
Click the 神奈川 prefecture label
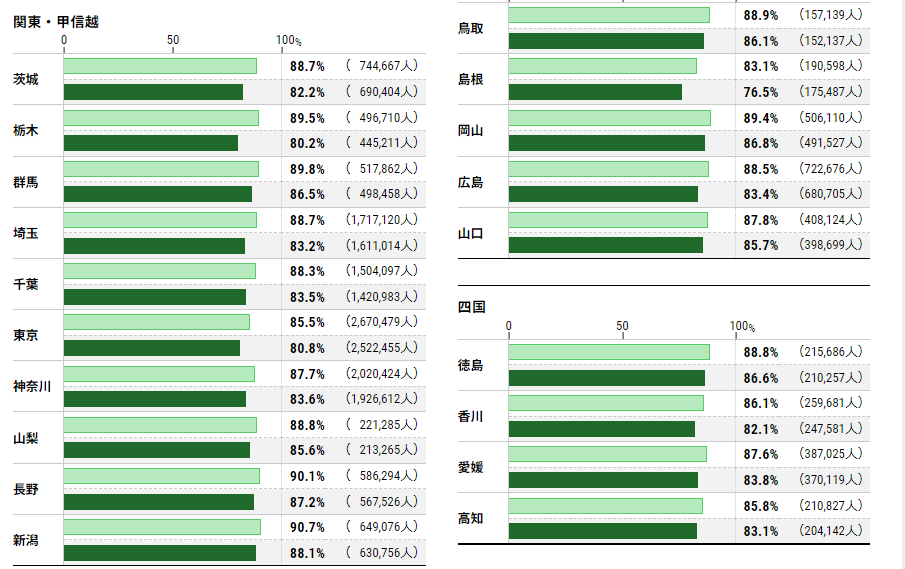[32, 386]
